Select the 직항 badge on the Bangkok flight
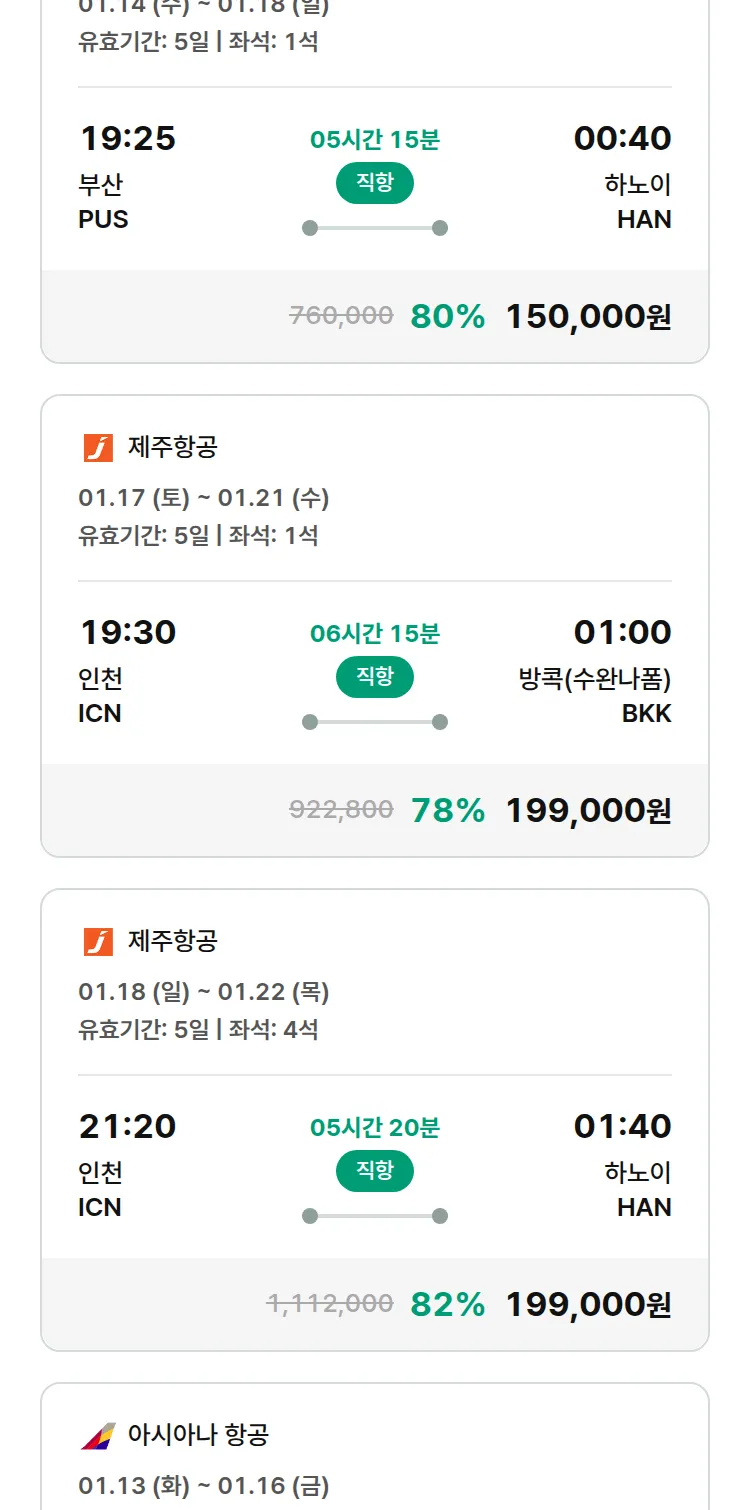750x1510 pixels. tap(374, 677)
